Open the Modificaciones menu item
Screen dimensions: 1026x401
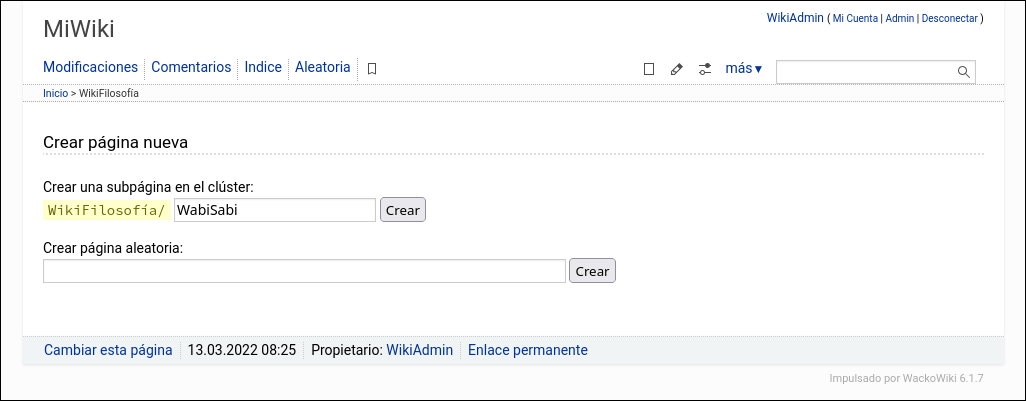coord(90,67)
